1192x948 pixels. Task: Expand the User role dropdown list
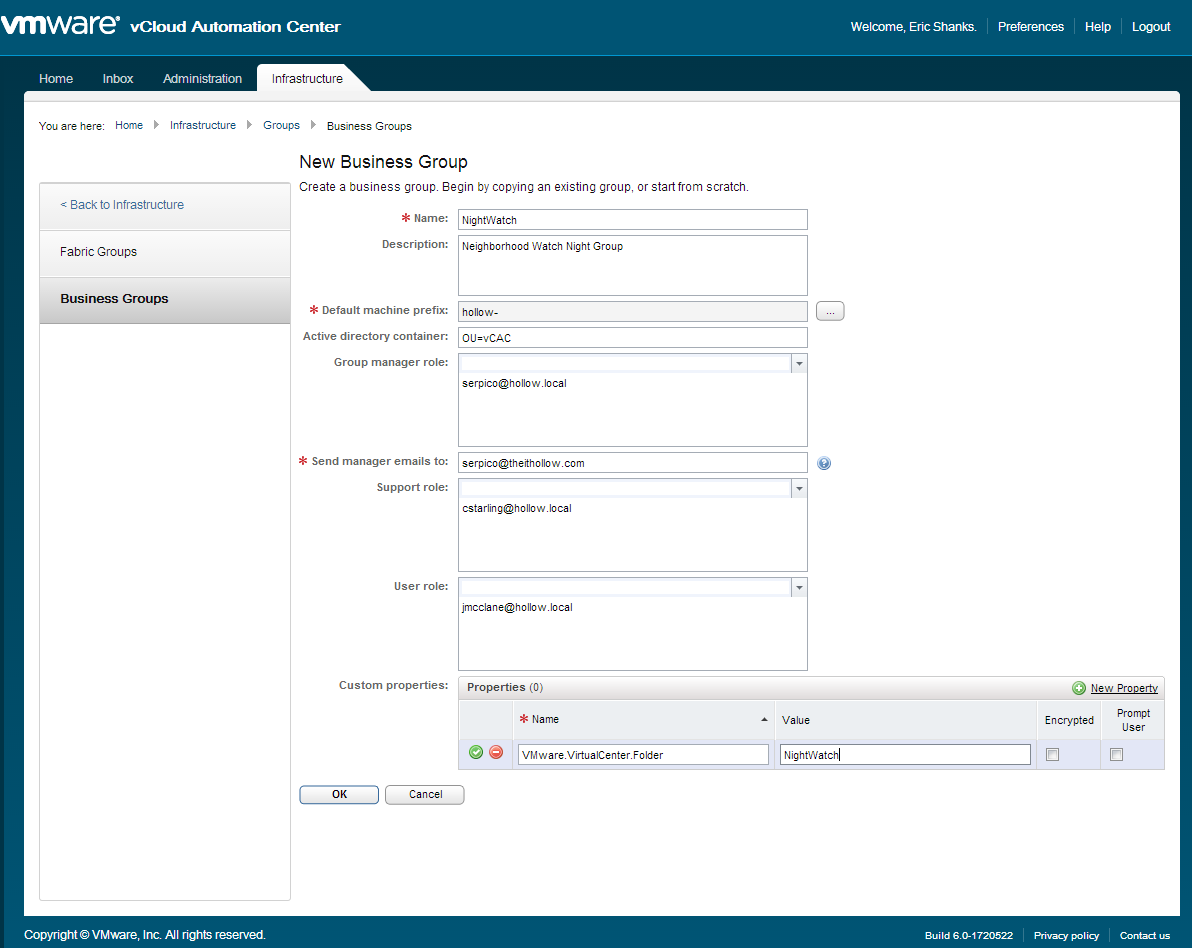798,588
